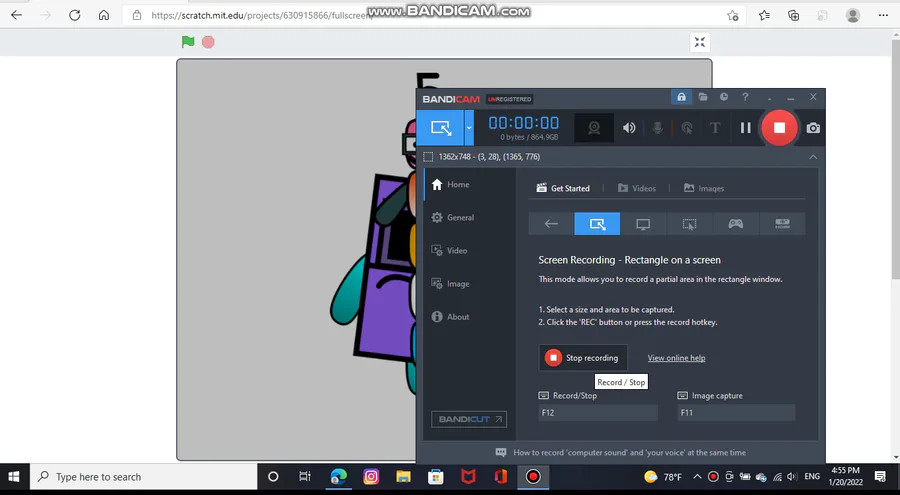This screenshot has height=495, width=900.
Task: Add page to favorites star icon
Action: [732, 16]
